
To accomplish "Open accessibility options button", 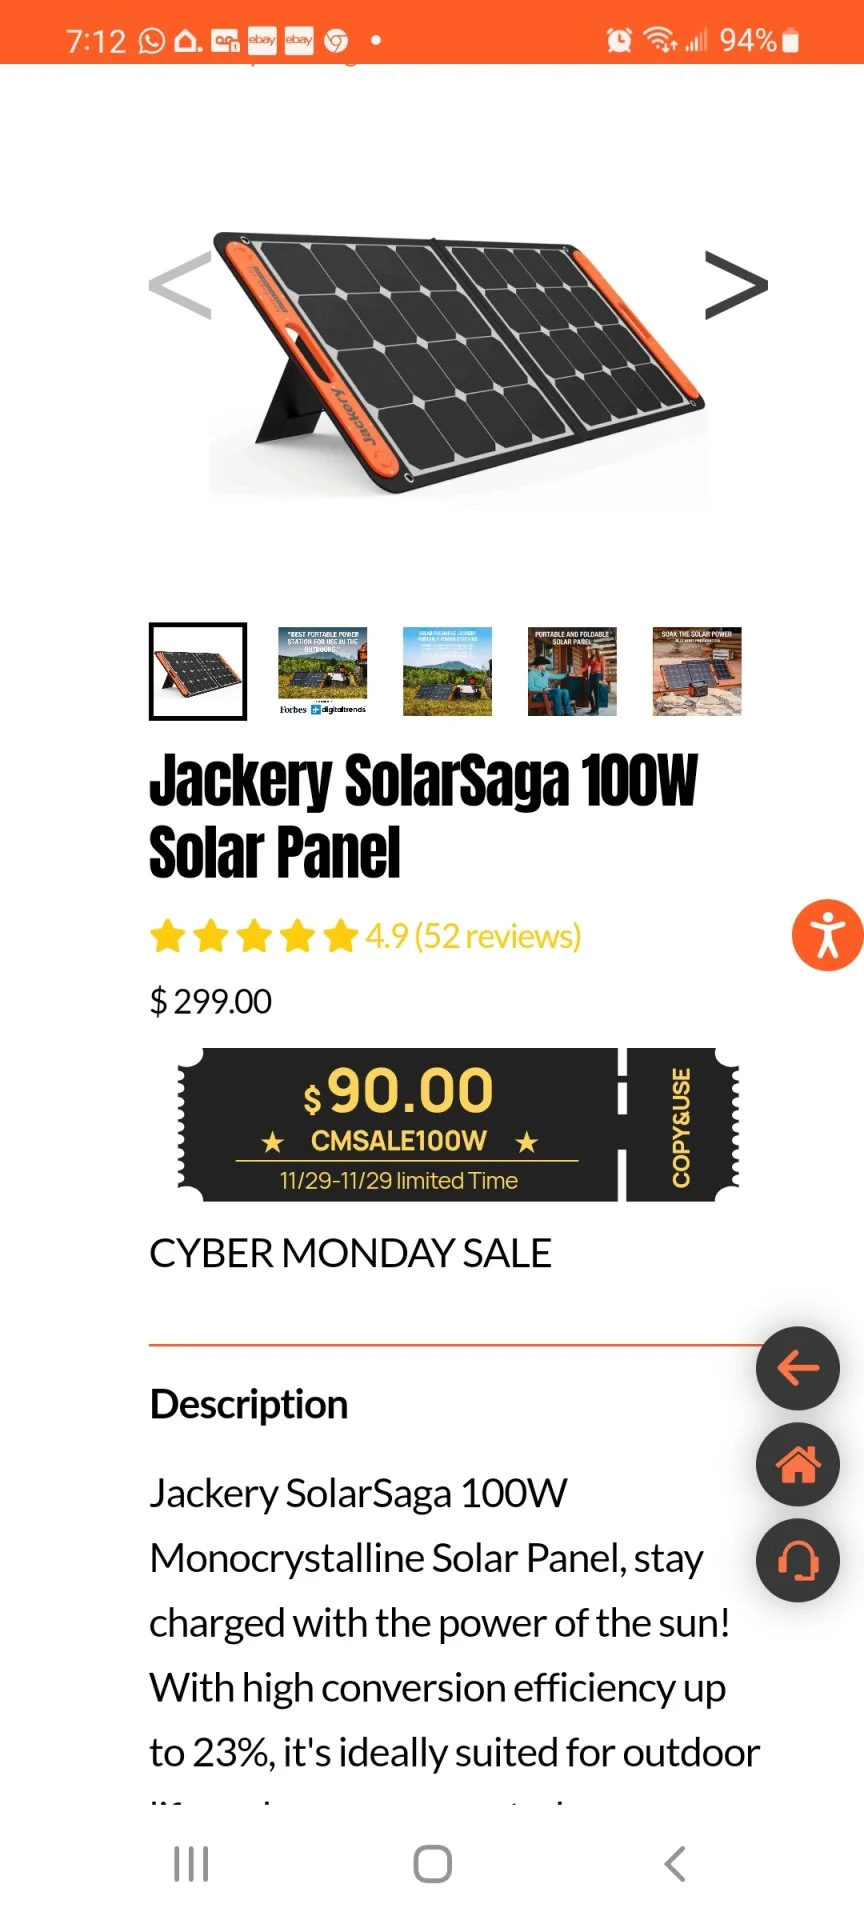I will (827, 935).
